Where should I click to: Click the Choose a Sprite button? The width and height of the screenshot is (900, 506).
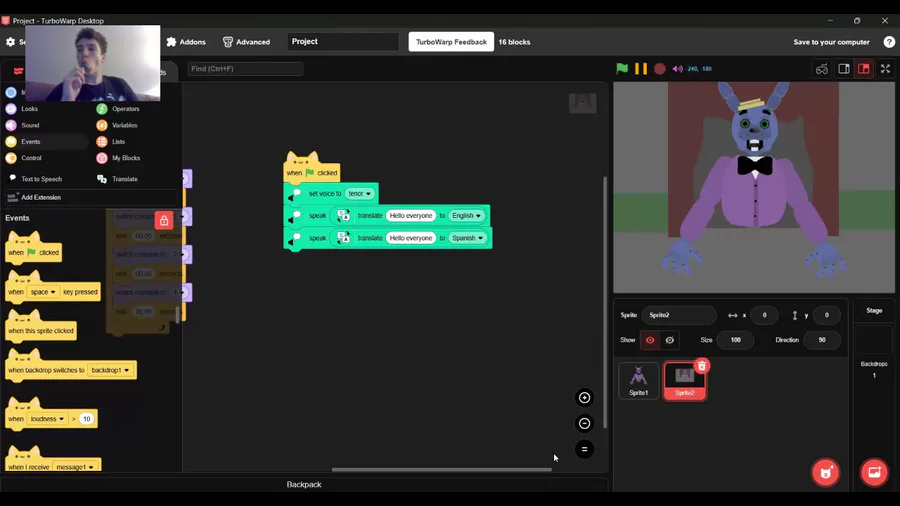pos(825,473)
